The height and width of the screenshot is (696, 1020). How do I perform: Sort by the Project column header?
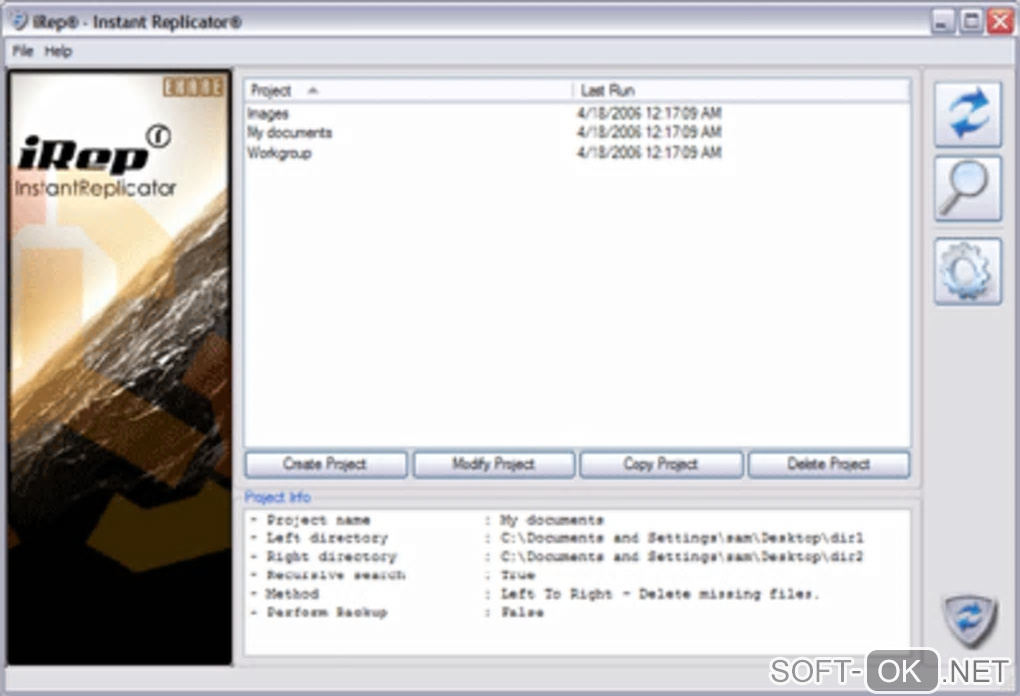[409, 90]
